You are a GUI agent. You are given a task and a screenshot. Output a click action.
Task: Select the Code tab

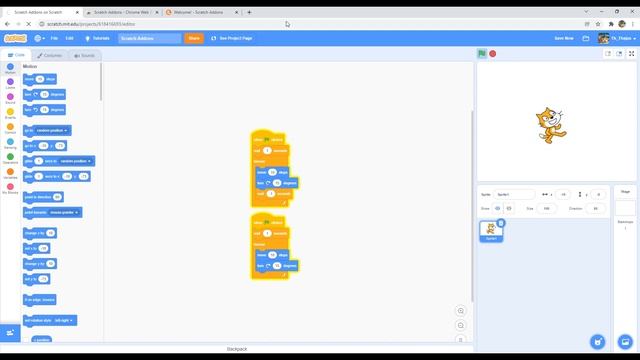point(16,55)
